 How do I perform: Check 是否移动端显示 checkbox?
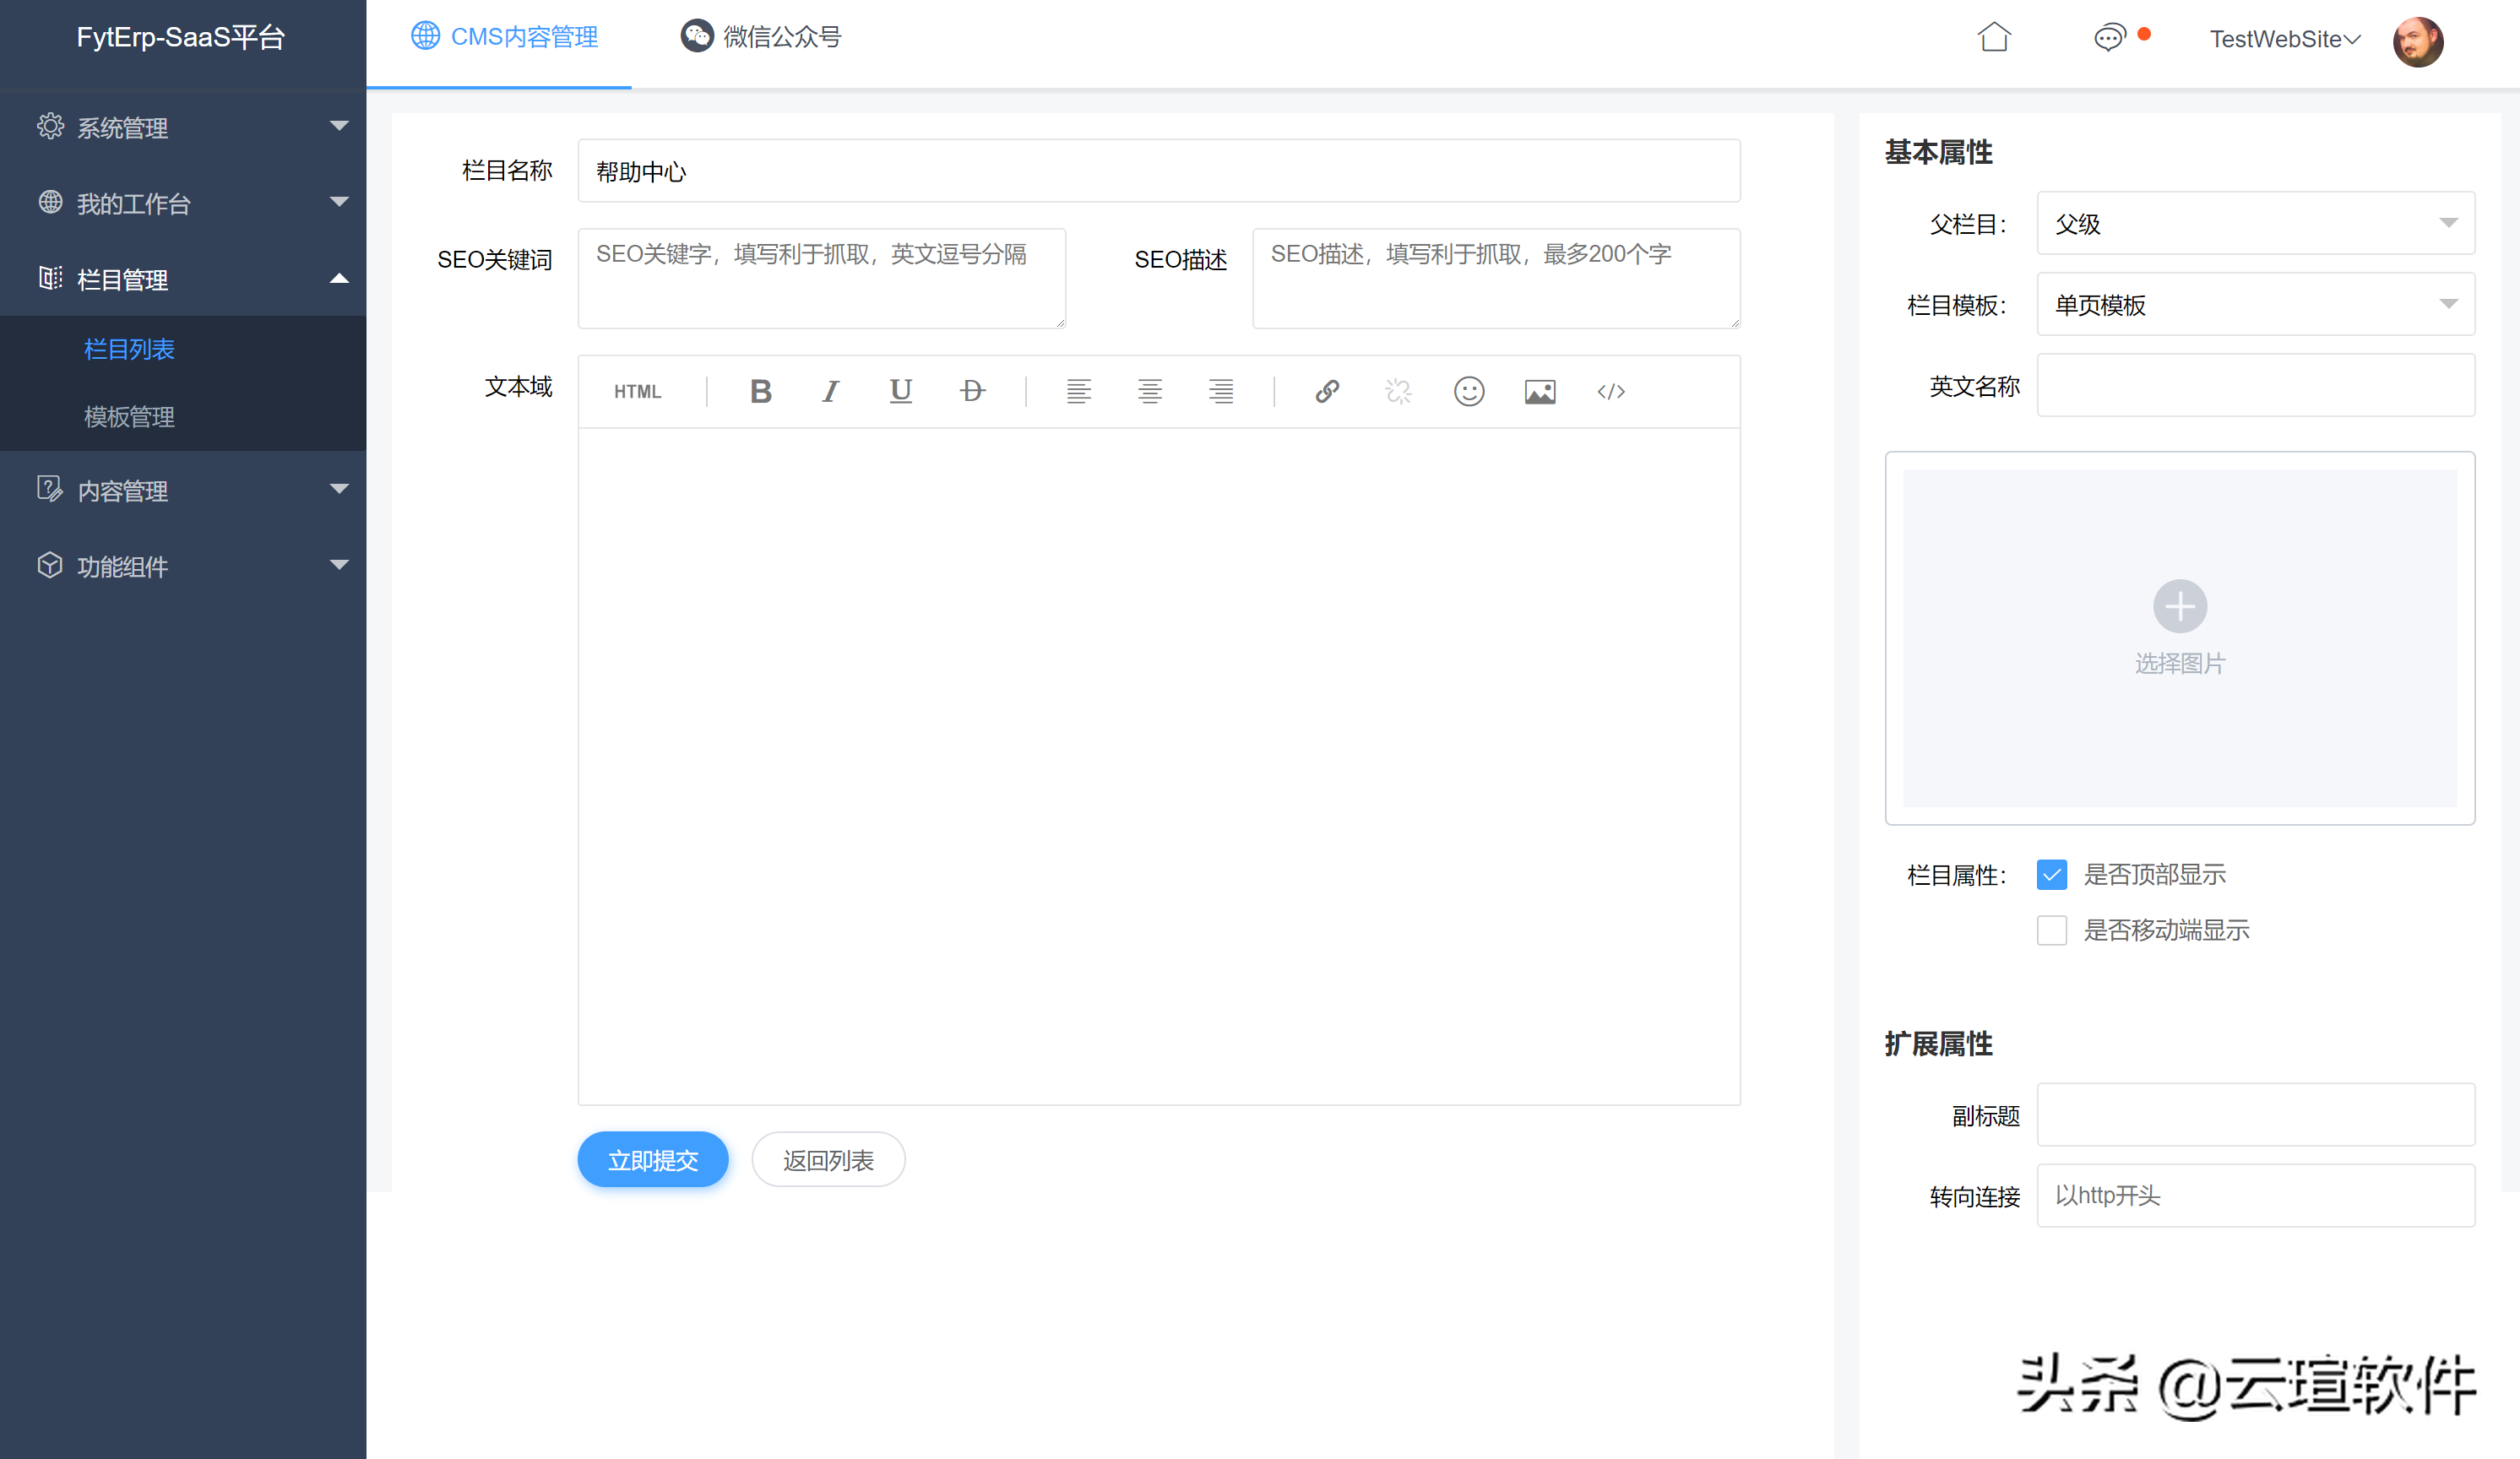pyautogui.click(x=2051, y=930)
